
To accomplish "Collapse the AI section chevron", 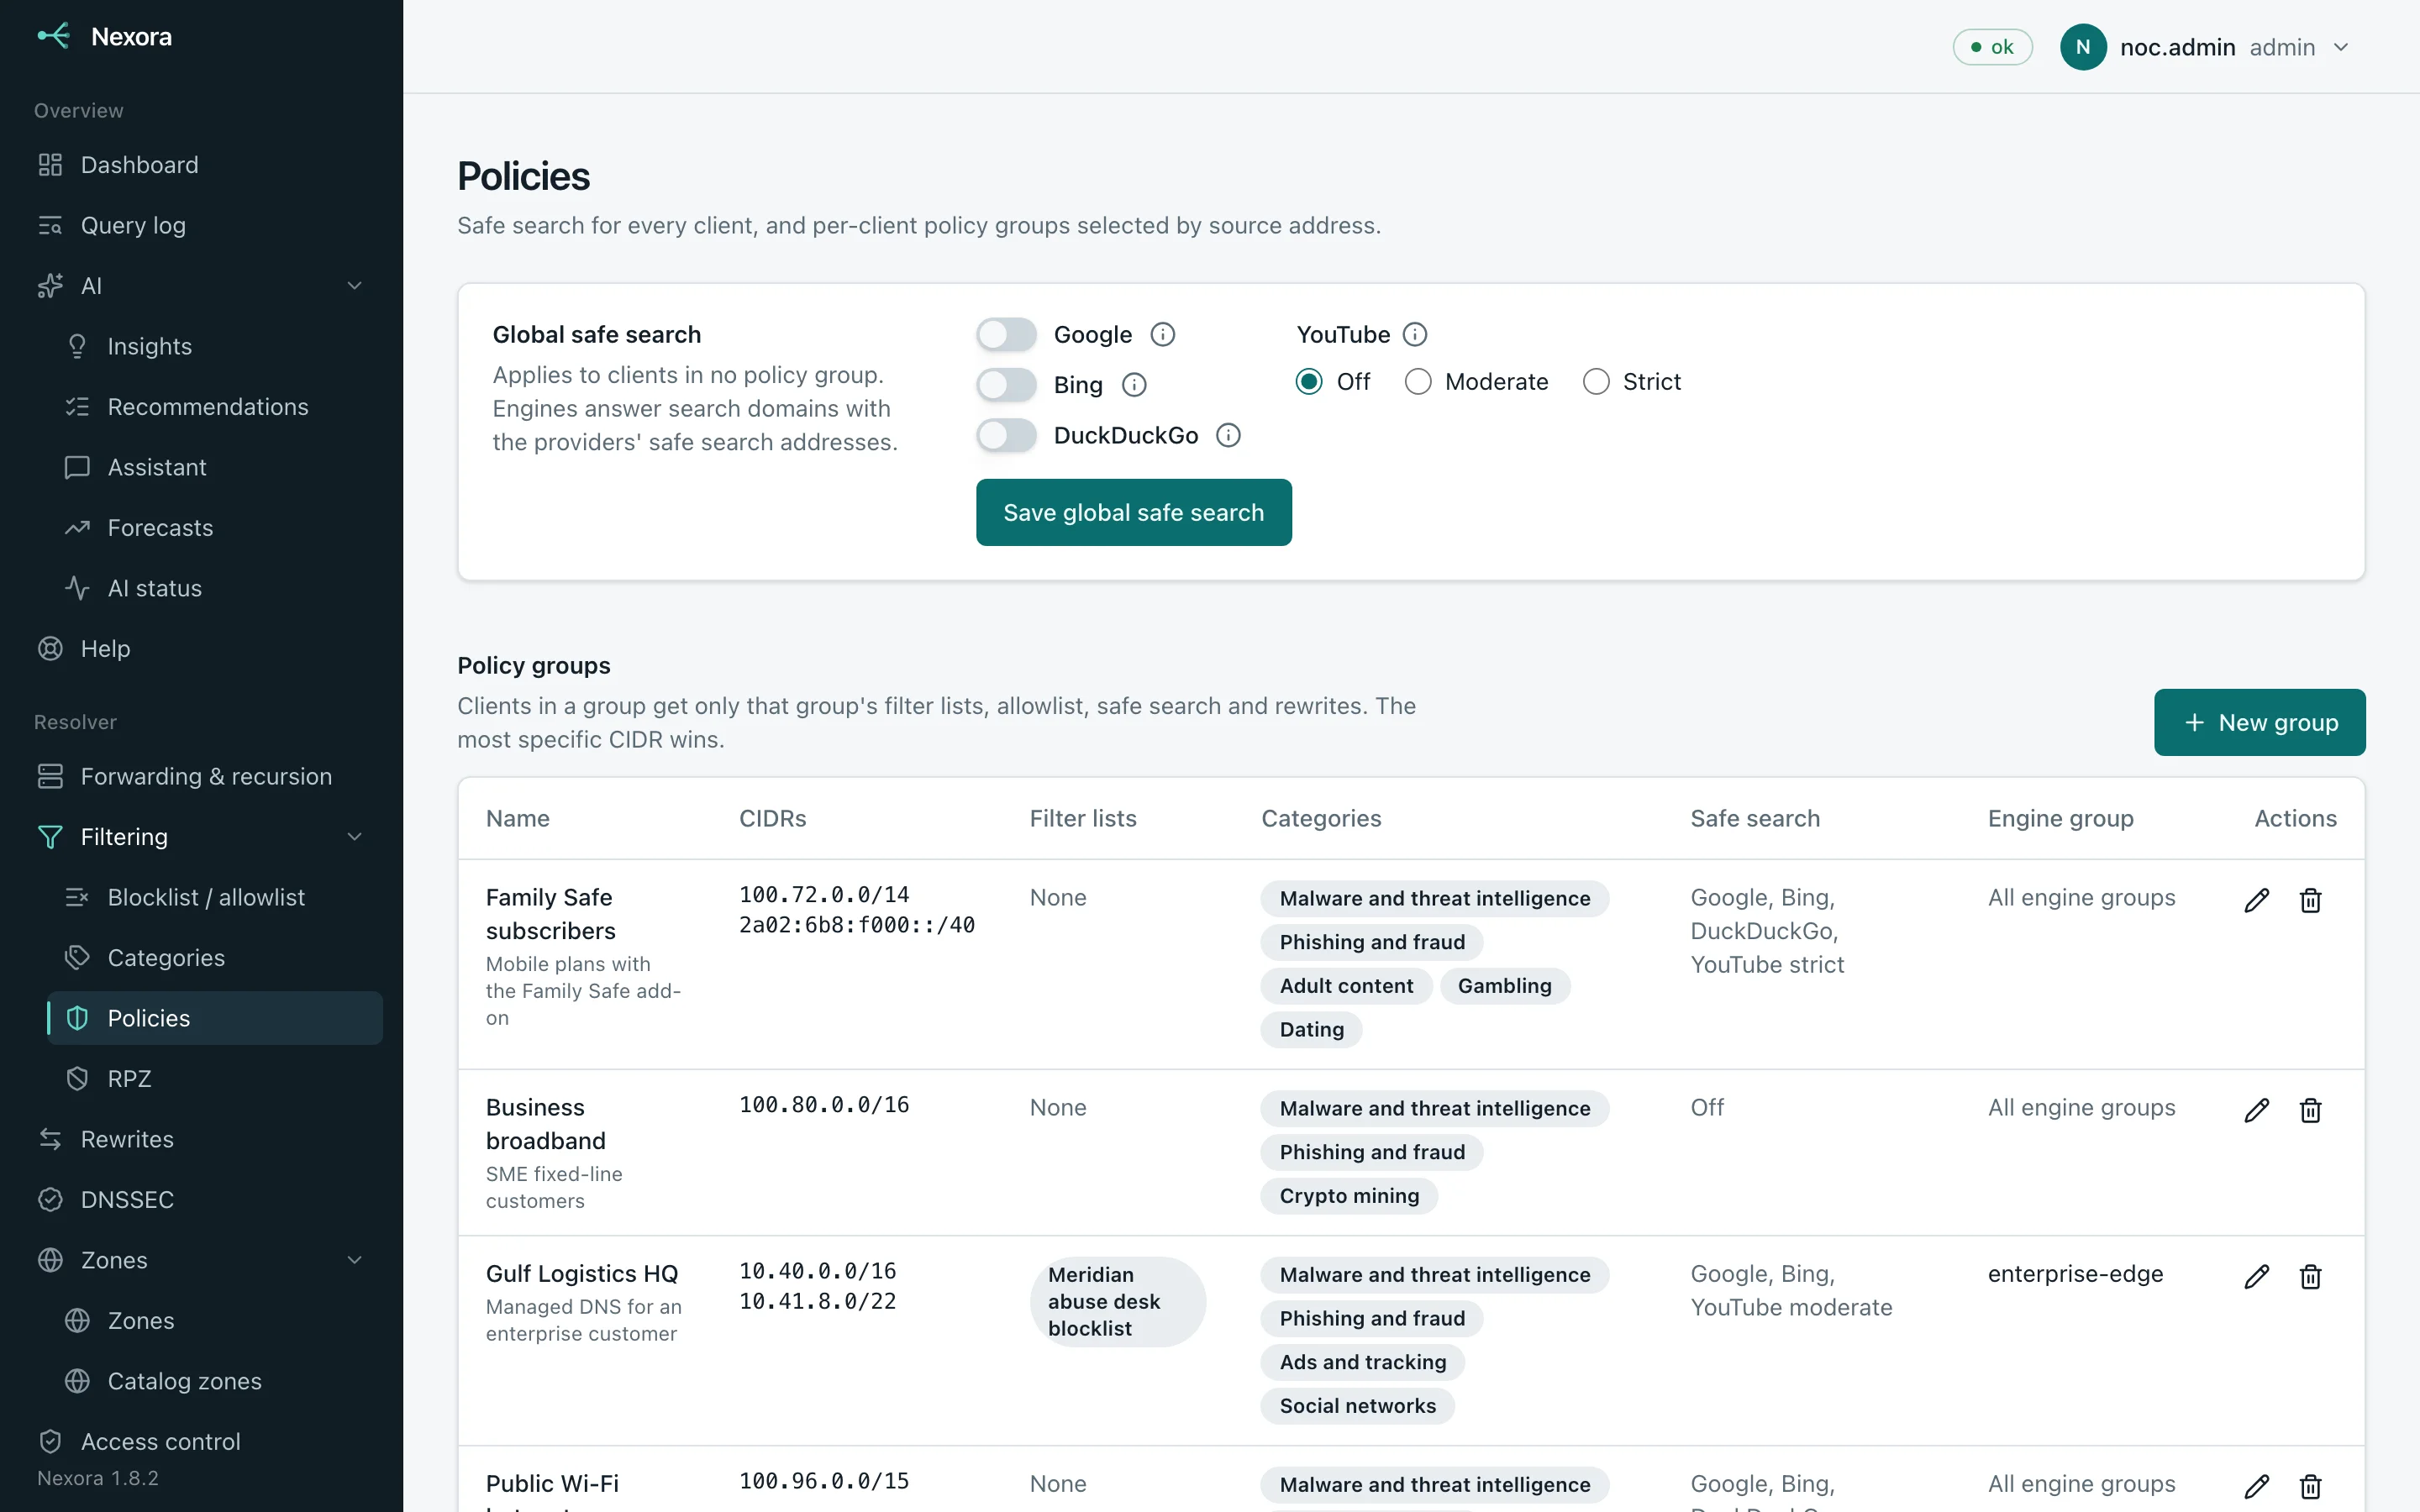I will (x=354, y=286).
